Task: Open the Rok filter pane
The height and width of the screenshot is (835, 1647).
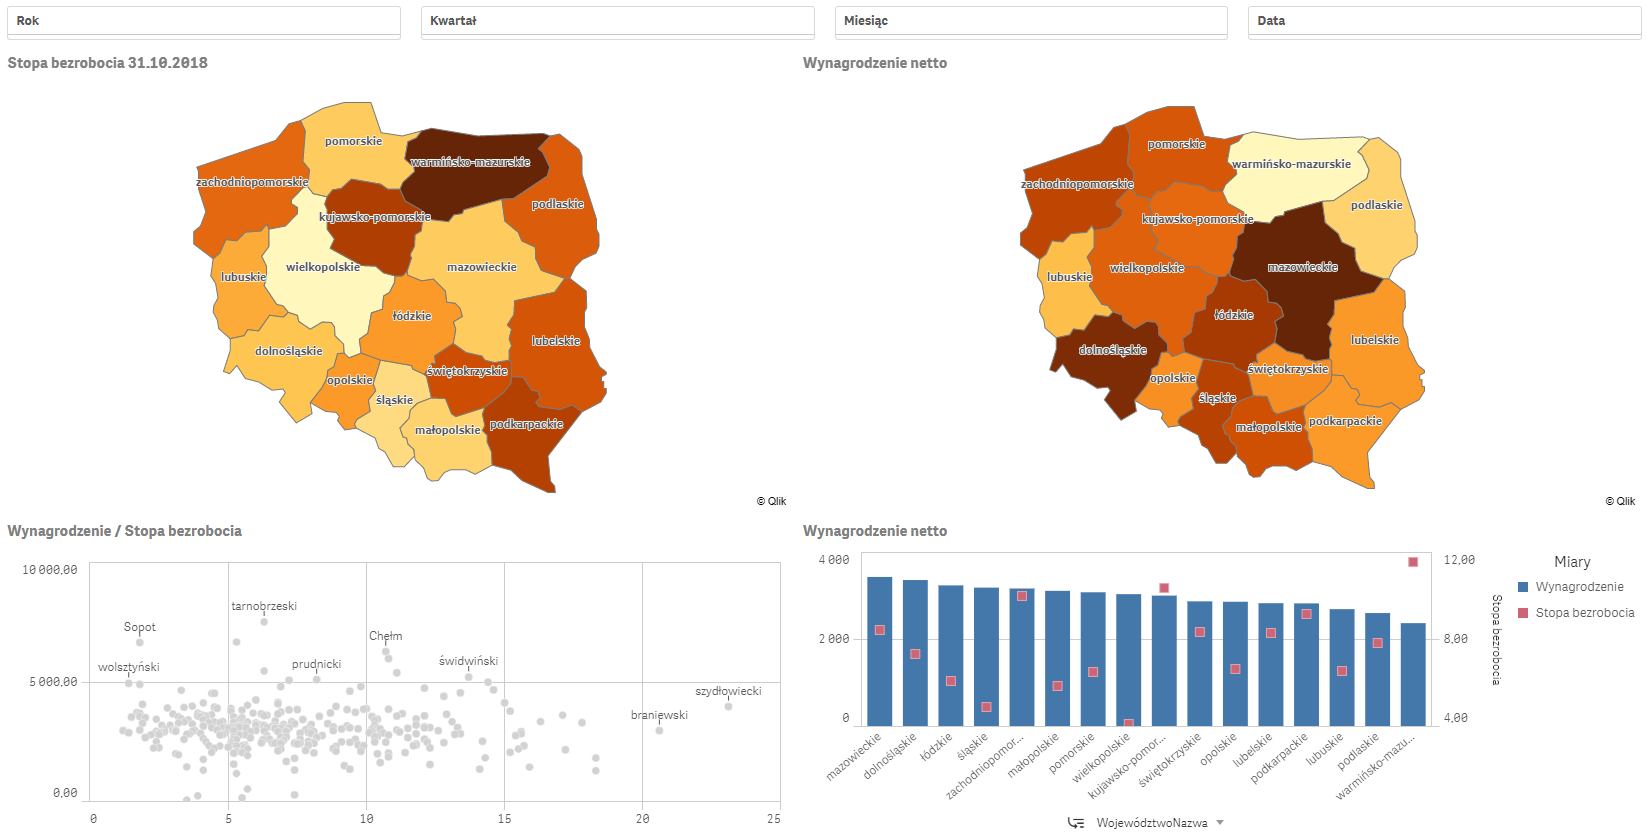Action: pos(204,21)
